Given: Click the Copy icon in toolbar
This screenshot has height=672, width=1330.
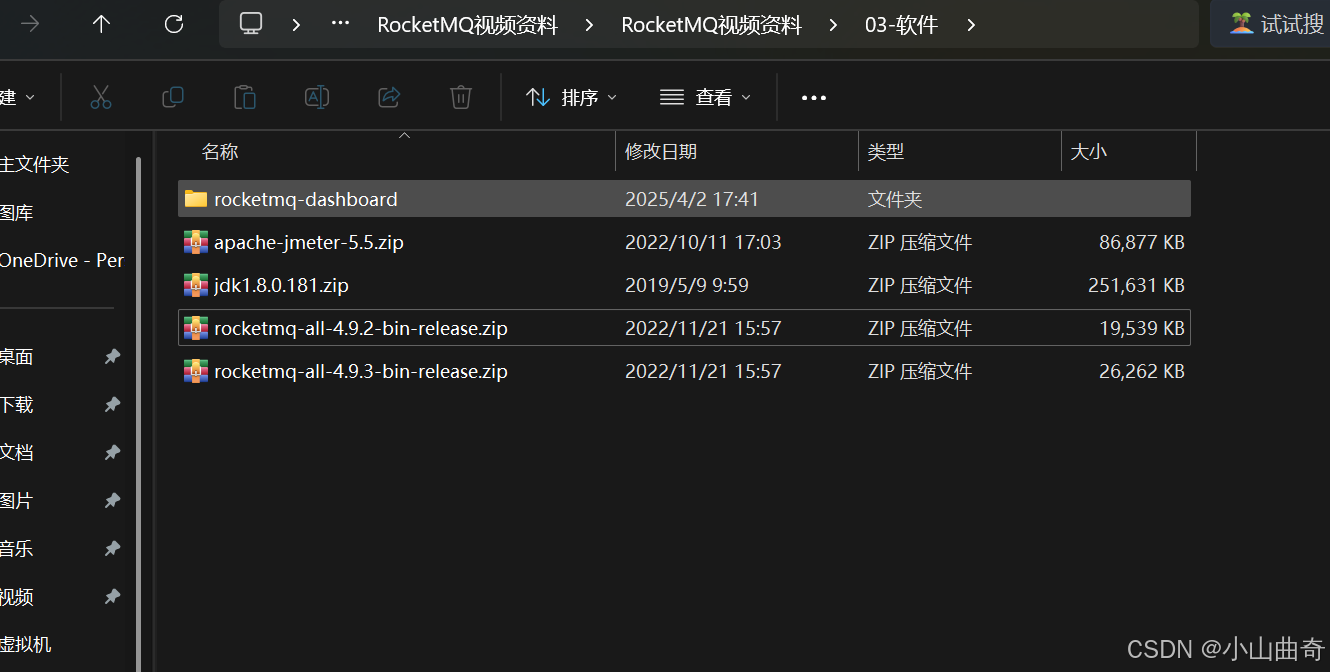Looking at the screenshot, I should 173,97.
